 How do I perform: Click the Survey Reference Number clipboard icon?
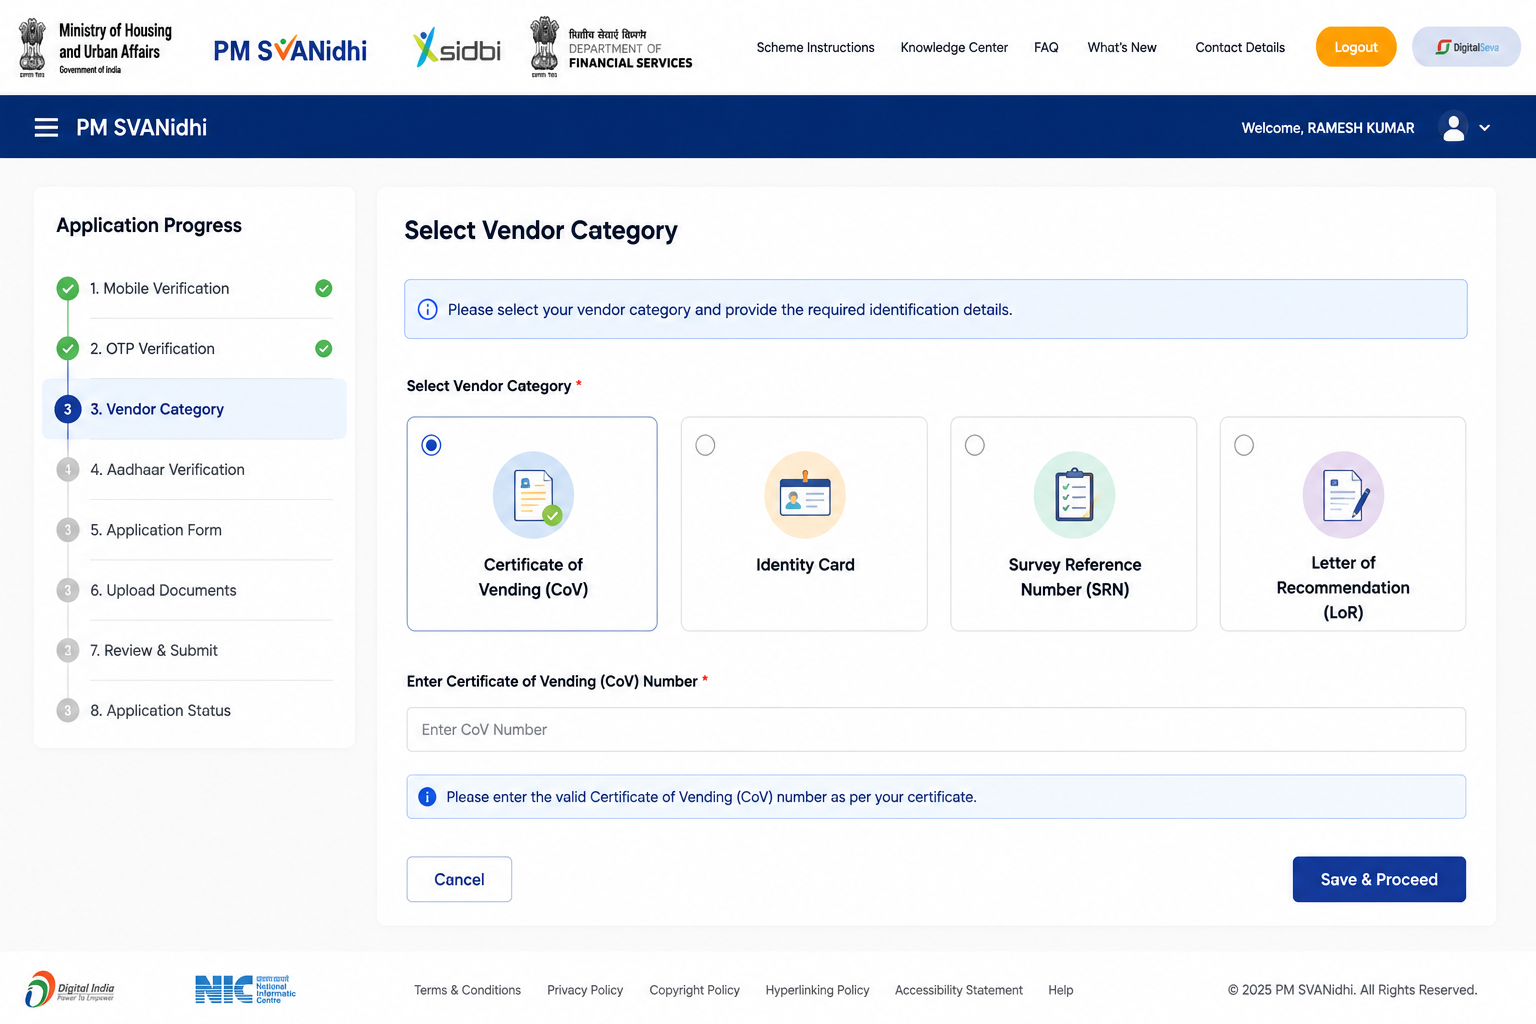point(1074,495)
